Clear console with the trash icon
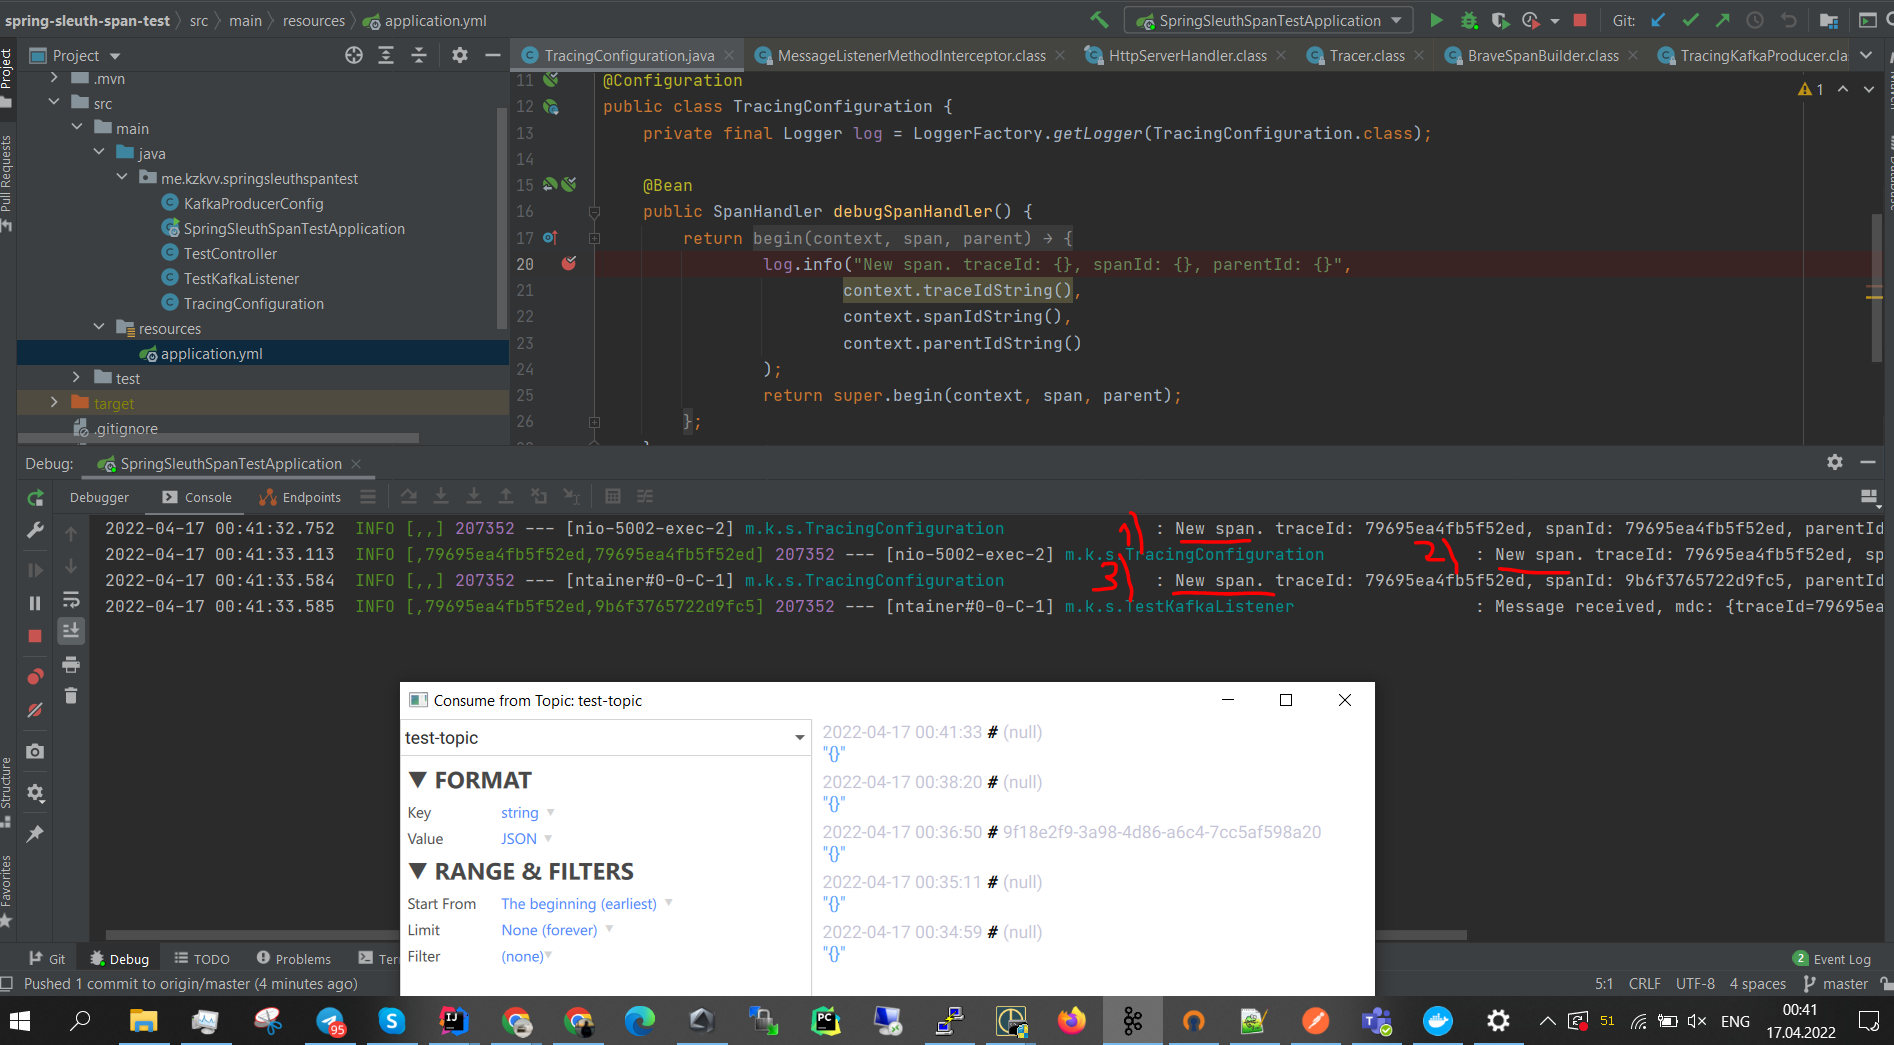The height and width of the screenshot is (1045, 1894). (71, 696)
